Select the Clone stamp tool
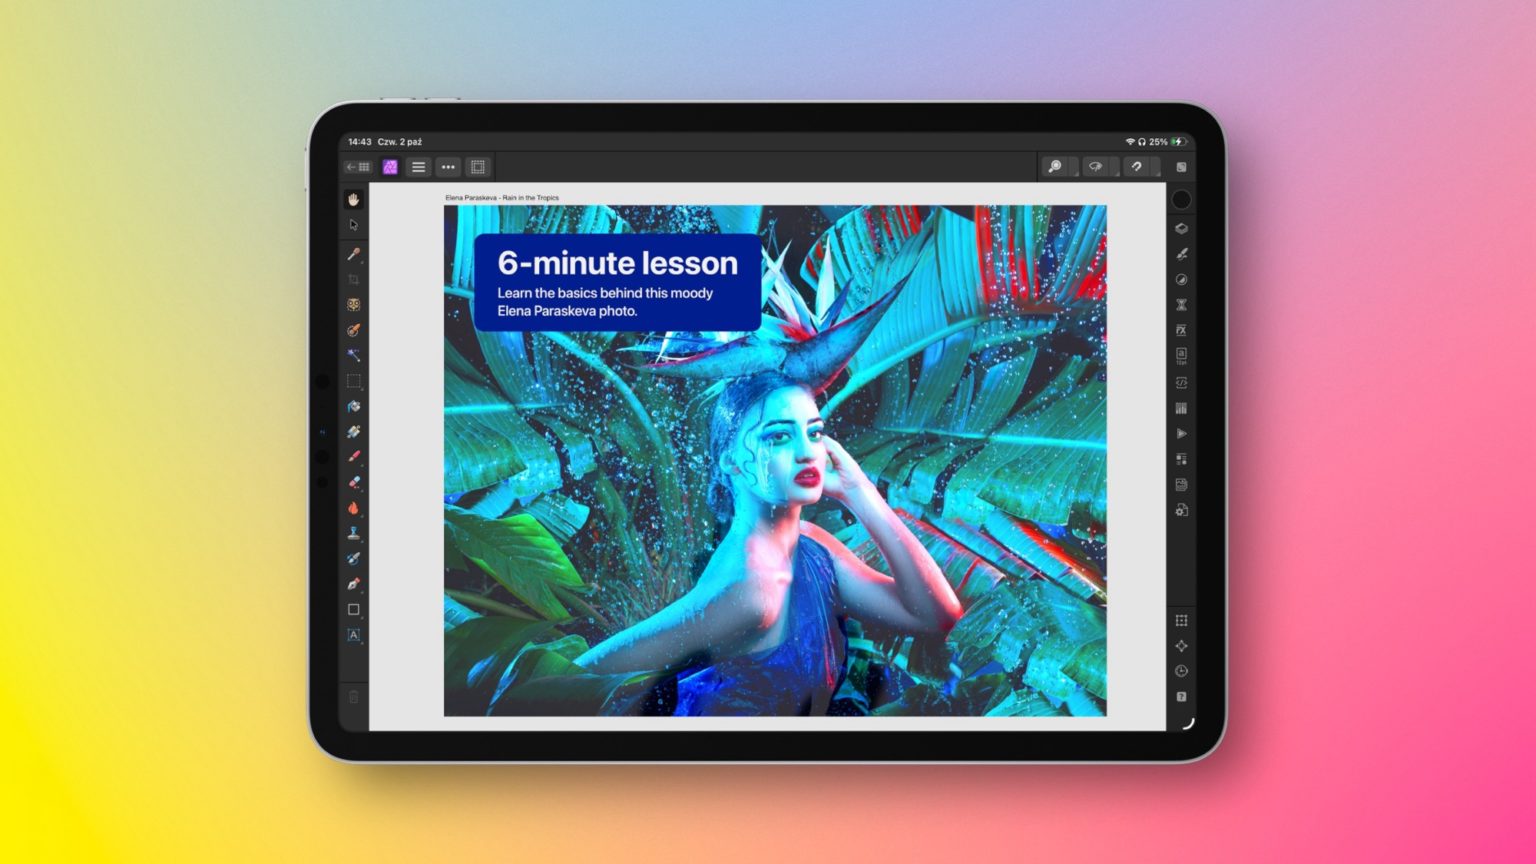1536x864 pixels. tap(353, 533)
